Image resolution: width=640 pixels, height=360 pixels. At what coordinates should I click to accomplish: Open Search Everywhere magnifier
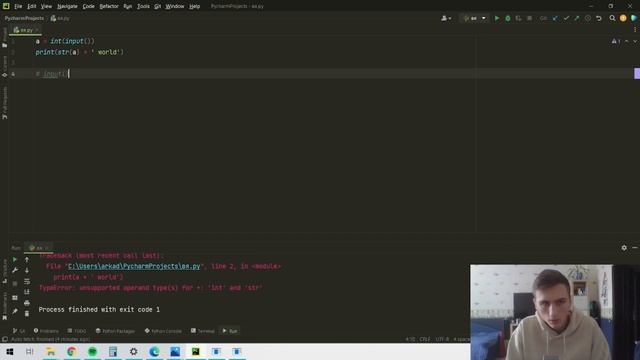click(612, 18)
